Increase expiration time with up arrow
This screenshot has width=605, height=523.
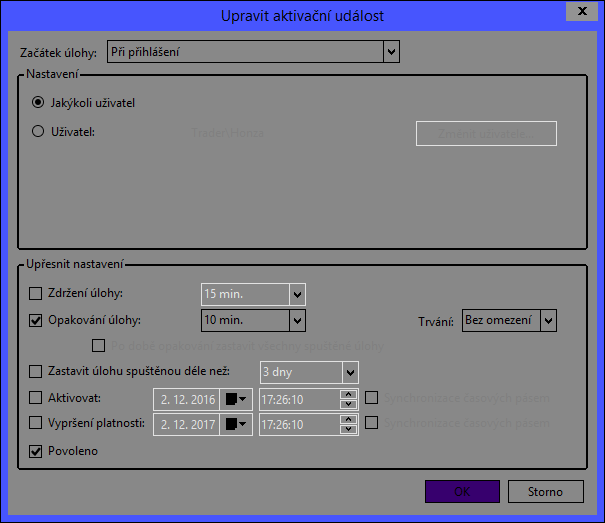(x=348, y=420)
